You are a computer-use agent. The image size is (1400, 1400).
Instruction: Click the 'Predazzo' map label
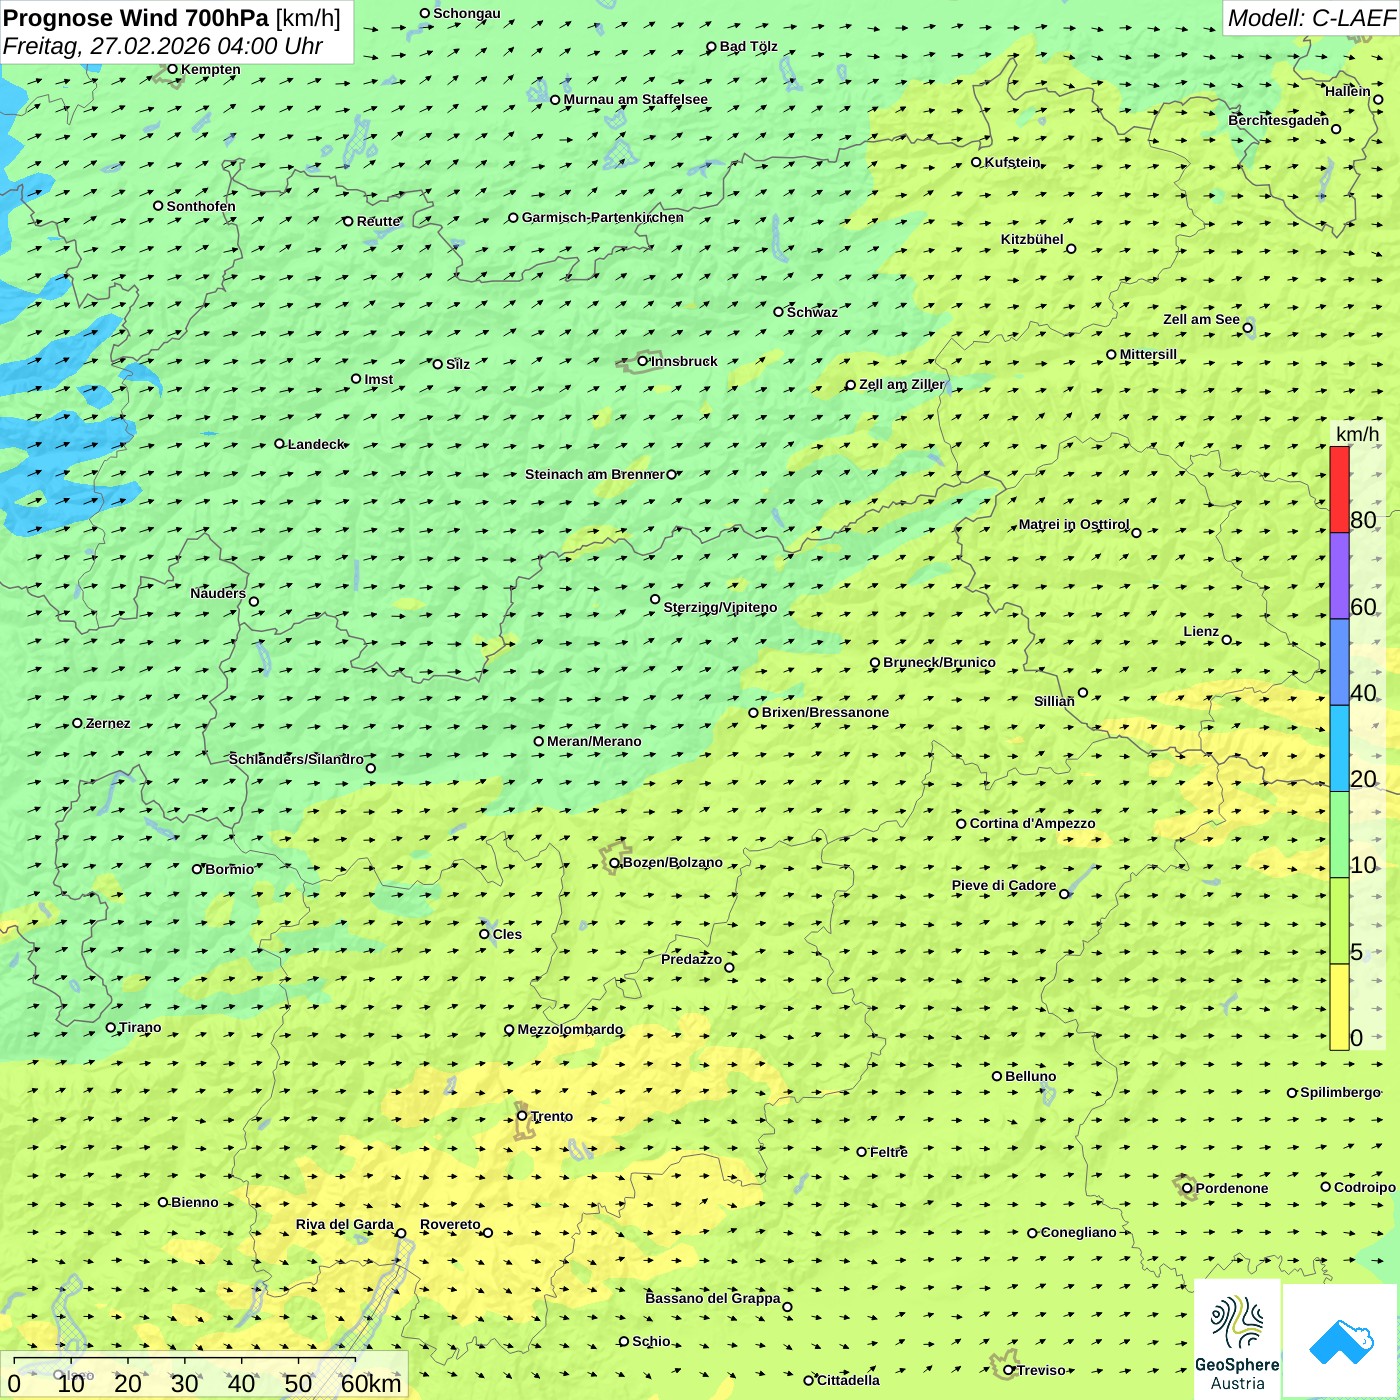[x=691, y=959]
